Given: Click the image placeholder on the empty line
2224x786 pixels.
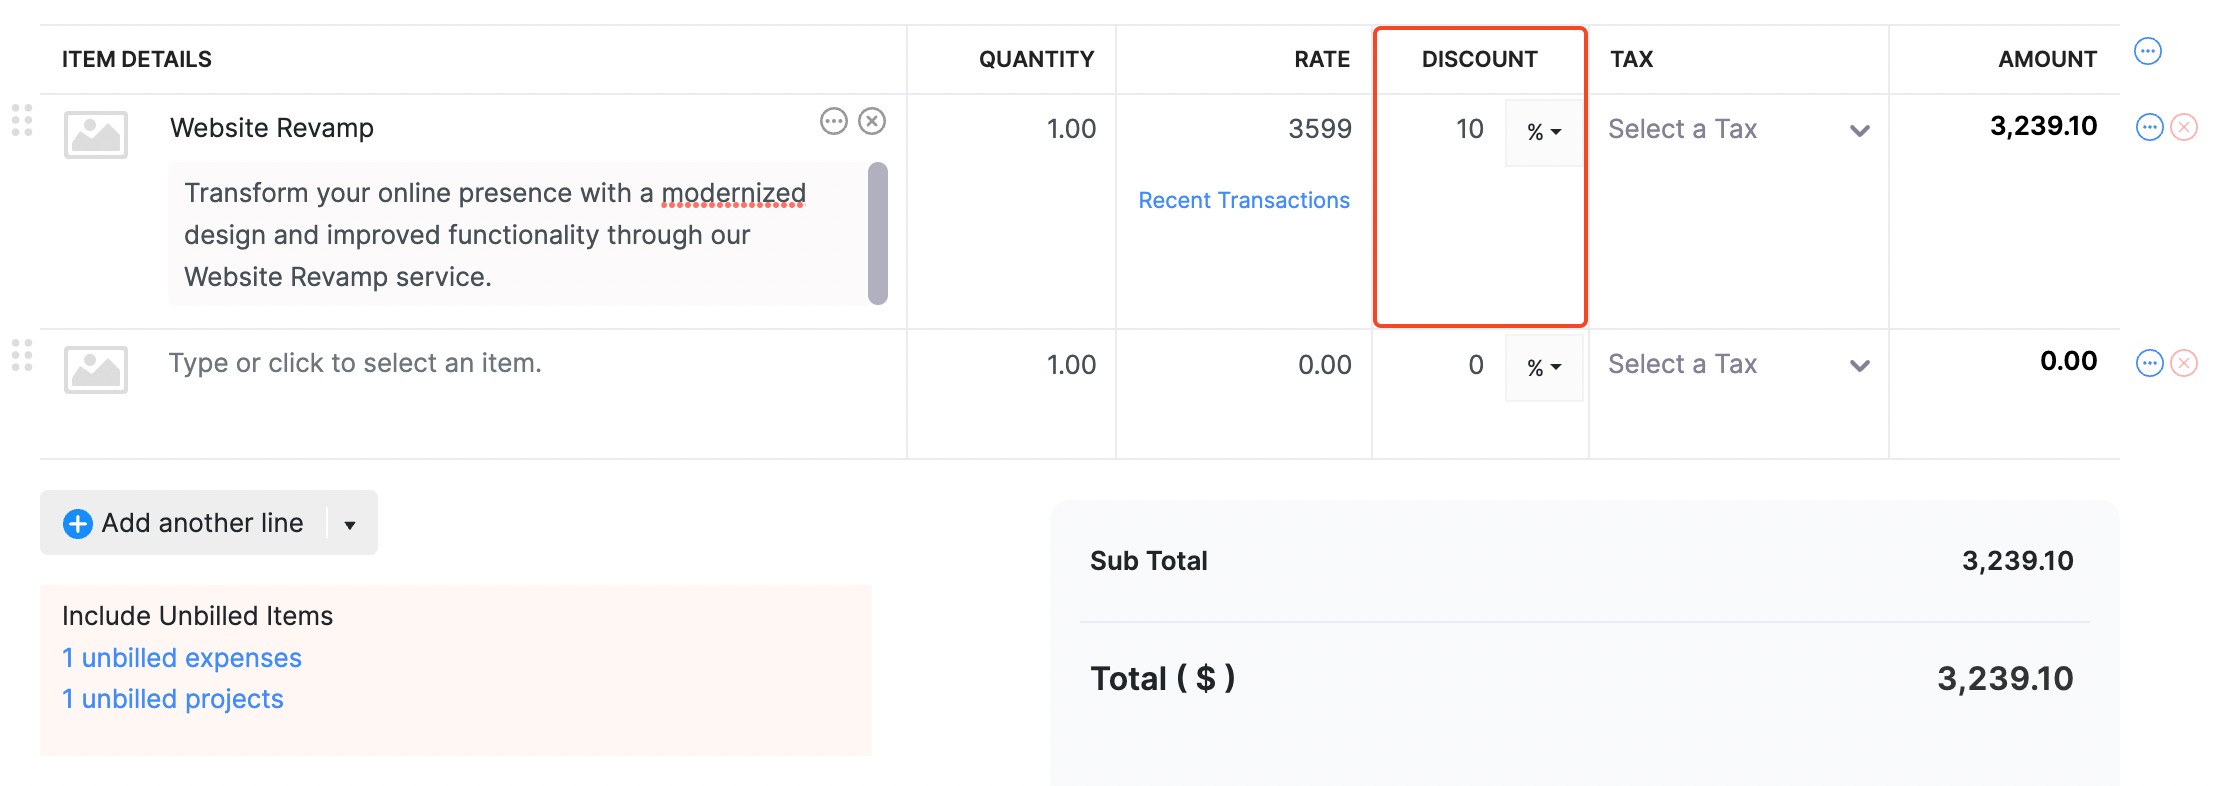Looking at the screenshot, I should pyautogui.click(x=95, y=369).
